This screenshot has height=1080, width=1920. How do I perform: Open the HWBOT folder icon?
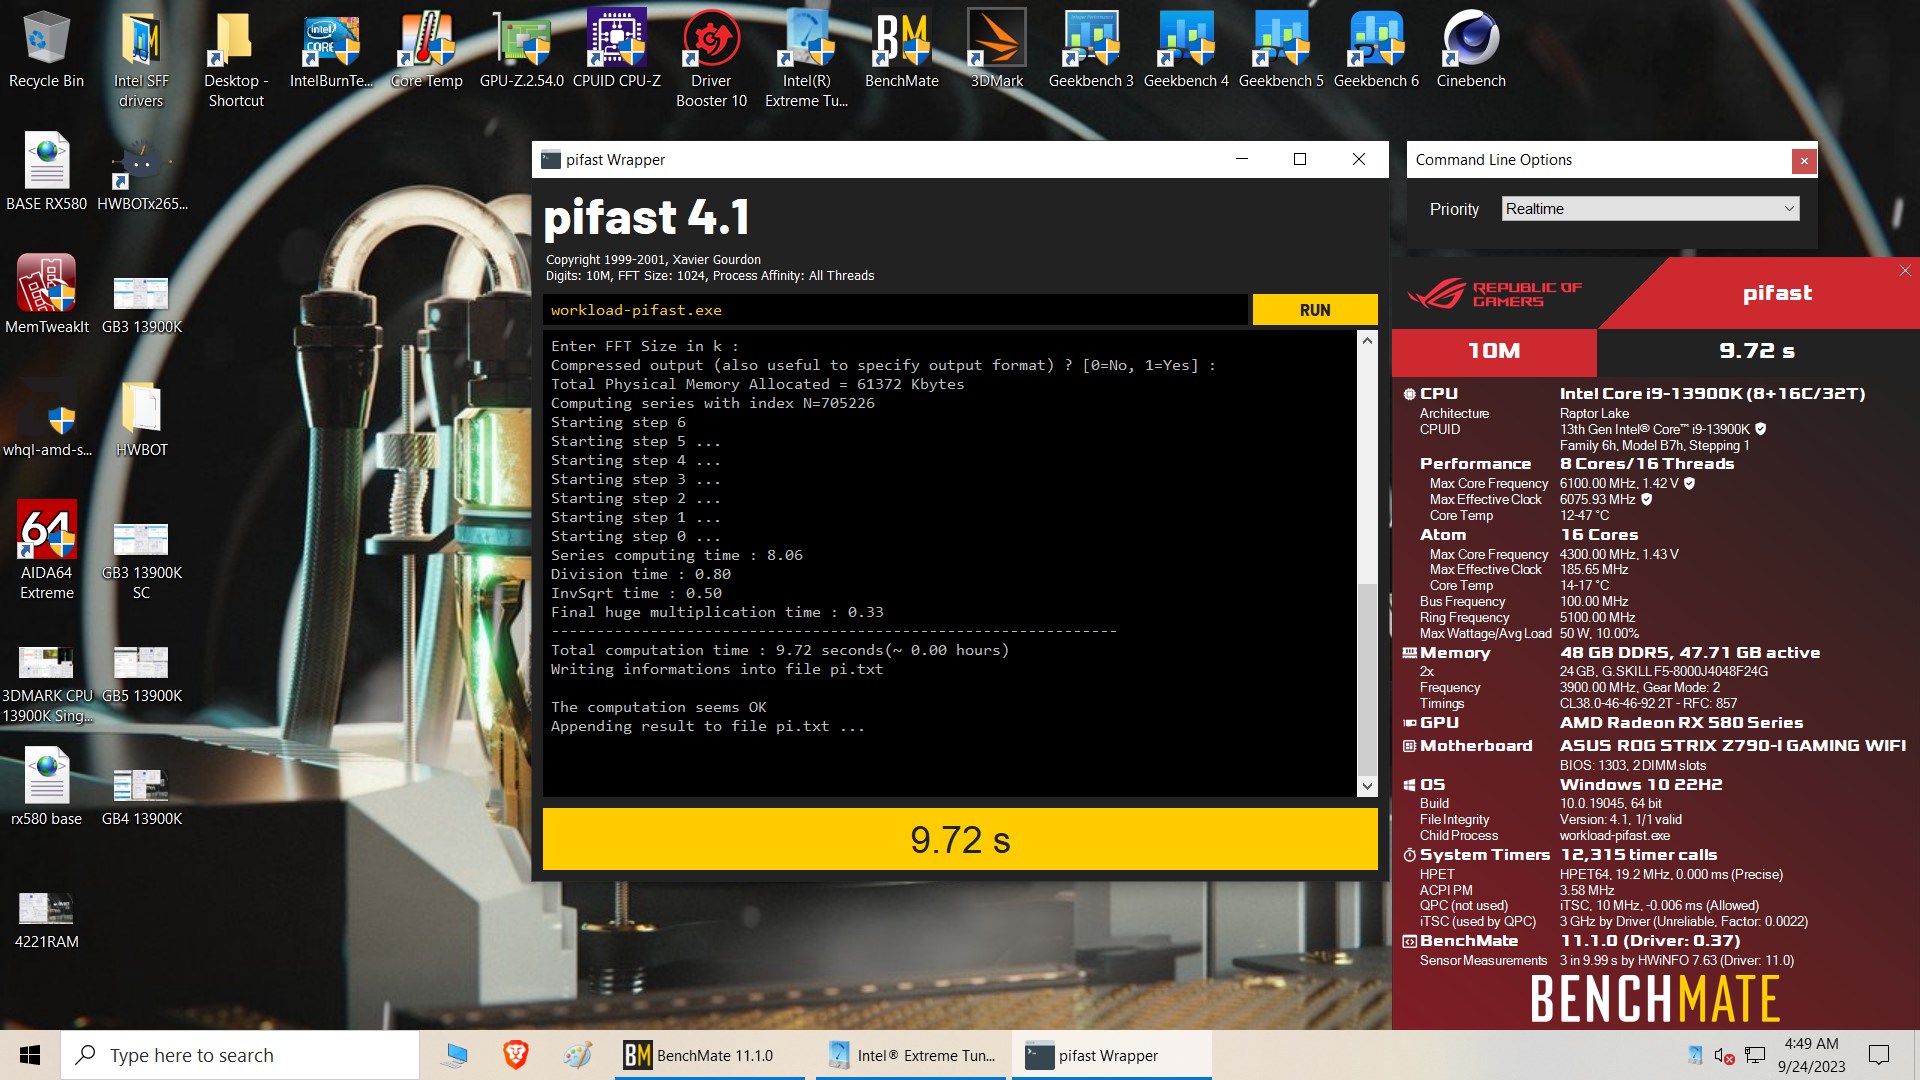pos(142,418)
